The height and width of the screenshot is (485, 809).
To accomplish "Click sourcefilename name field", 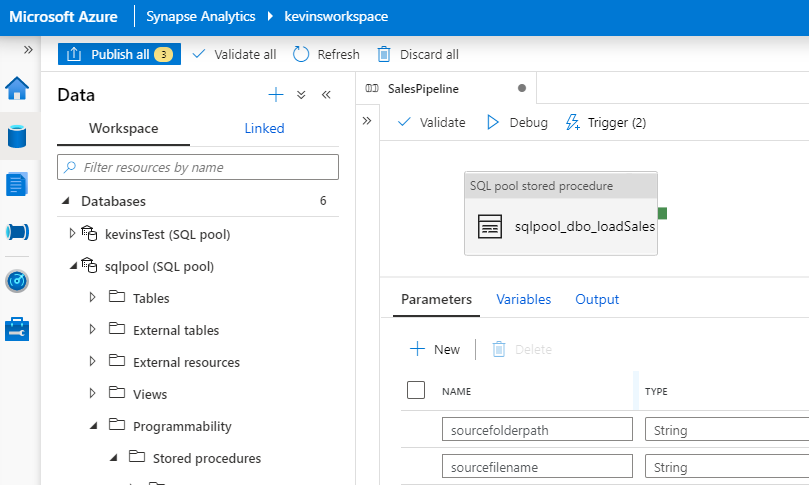I will 537,466.
